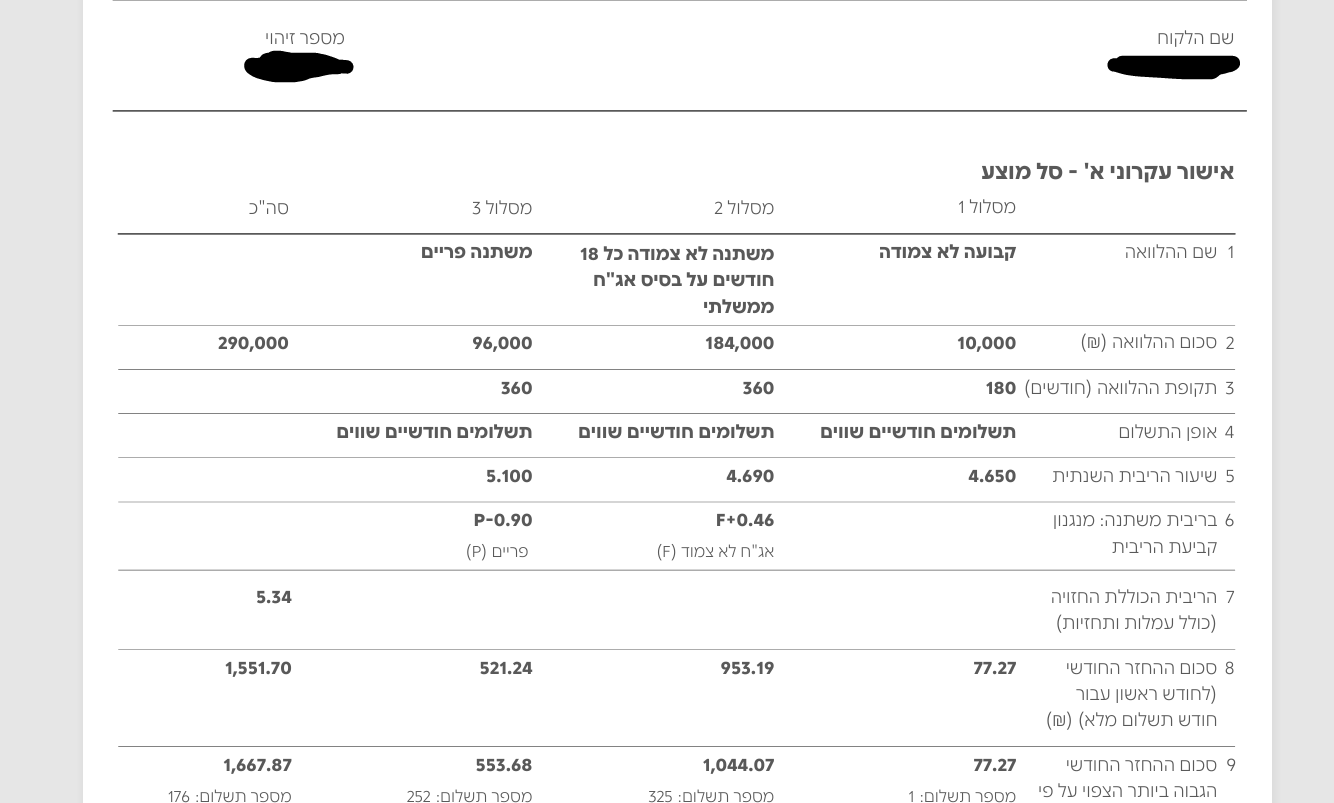Click the 1,551.70 total monthly repayment
Screen dimensions: 1334x803
[x=258, y=668]
